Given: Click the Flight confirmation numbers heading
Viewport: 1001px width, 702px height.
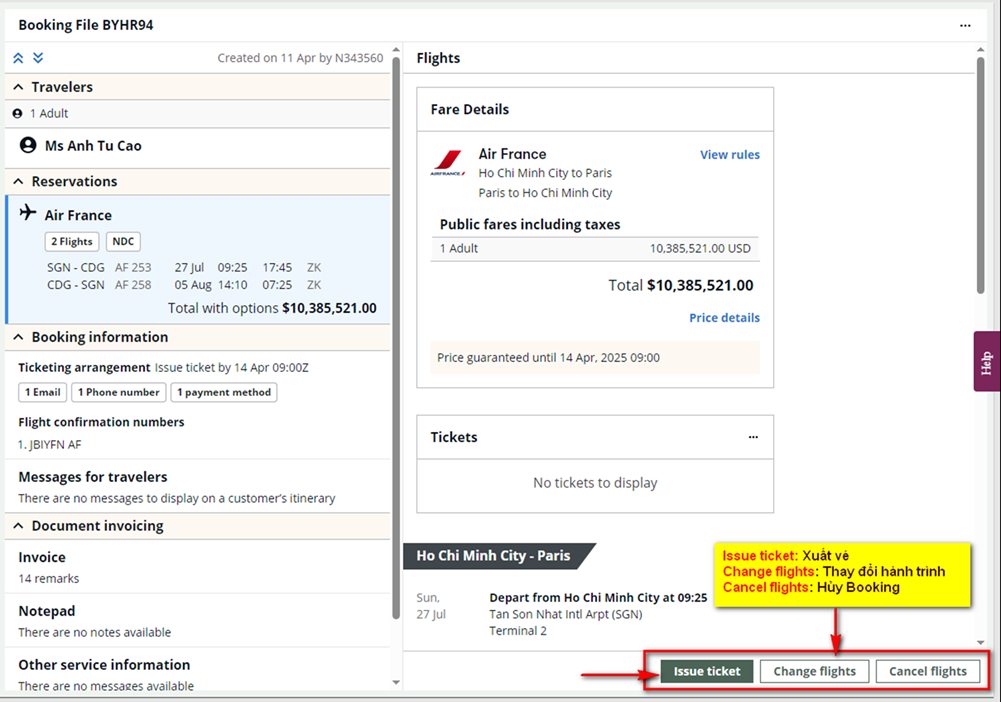Looking at the screenshot, I should coord(102,422).
